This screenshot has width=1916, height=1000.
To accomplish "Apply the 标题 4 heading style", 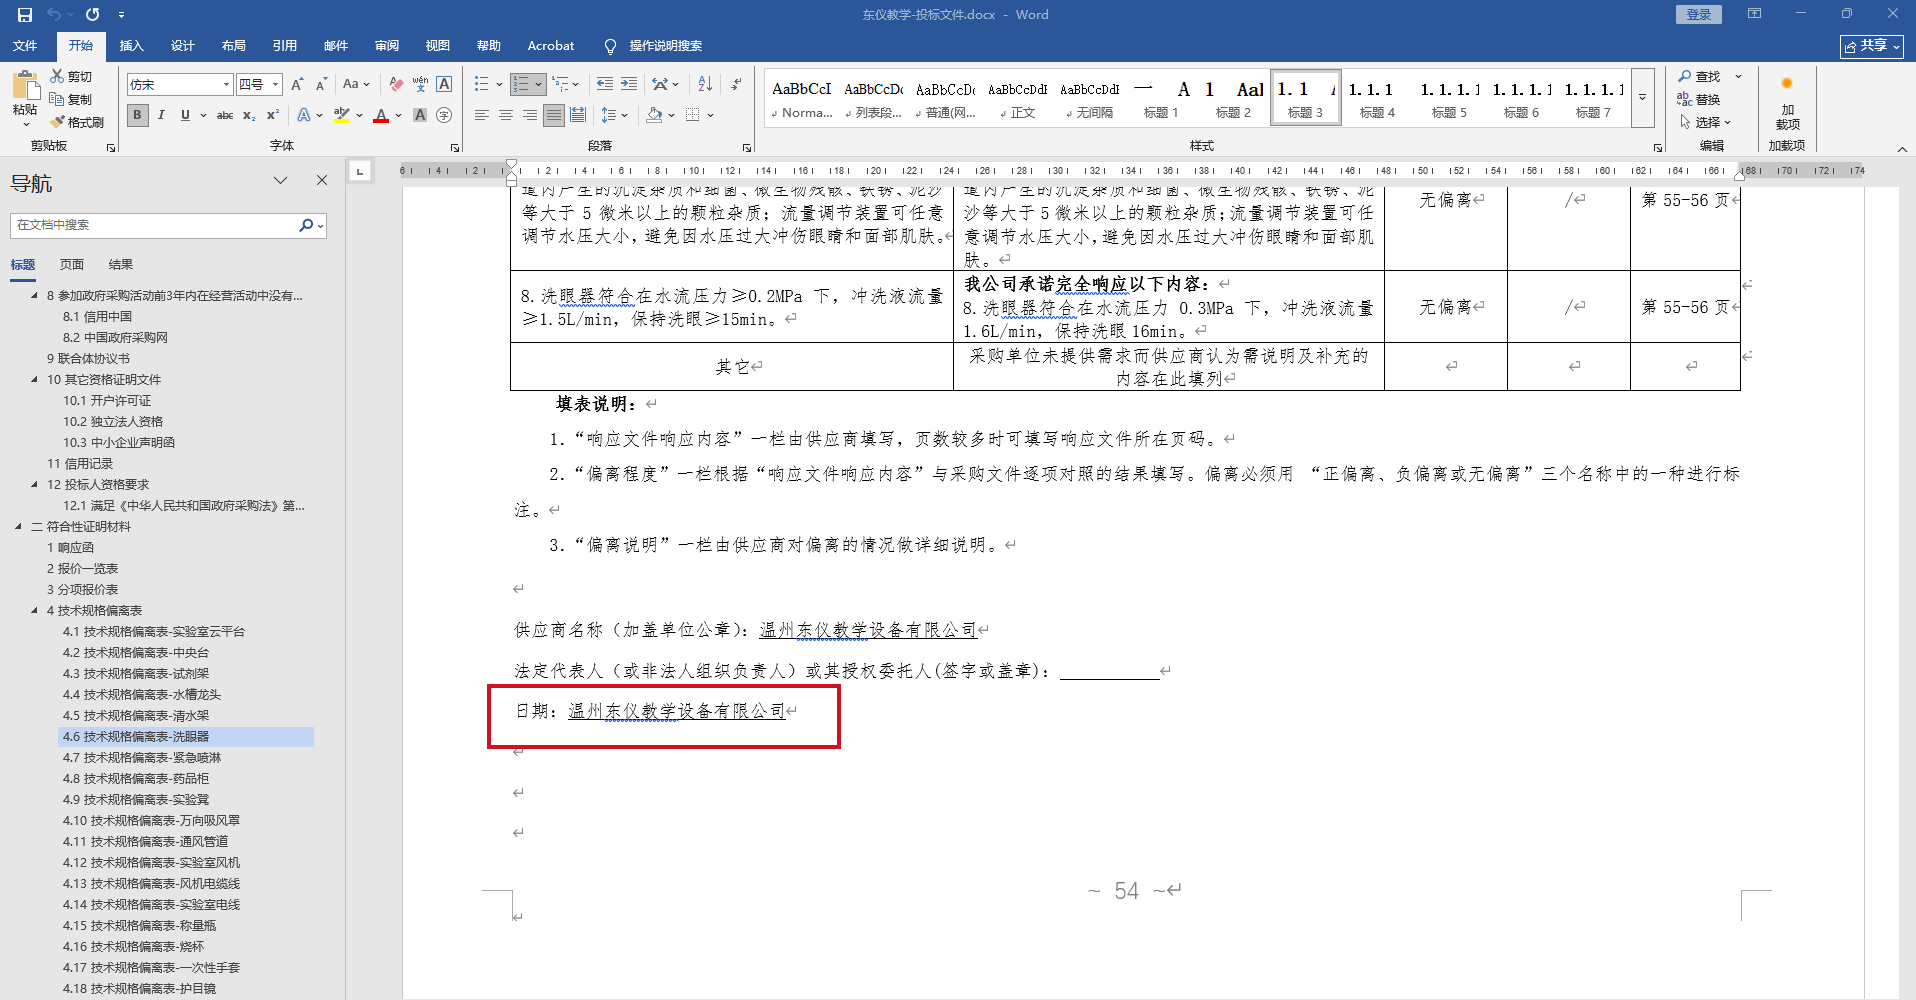I will click(1377, 98).
